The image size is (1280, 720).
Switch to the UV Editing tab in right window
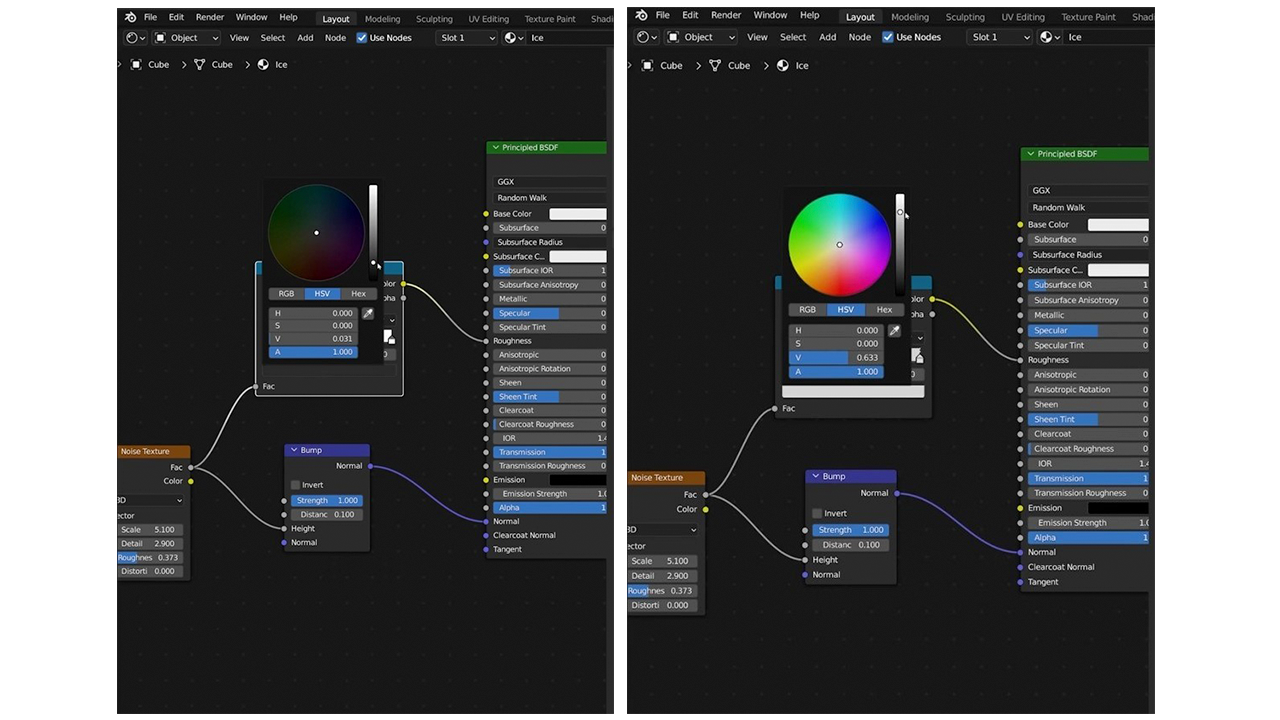point(1023,17)
